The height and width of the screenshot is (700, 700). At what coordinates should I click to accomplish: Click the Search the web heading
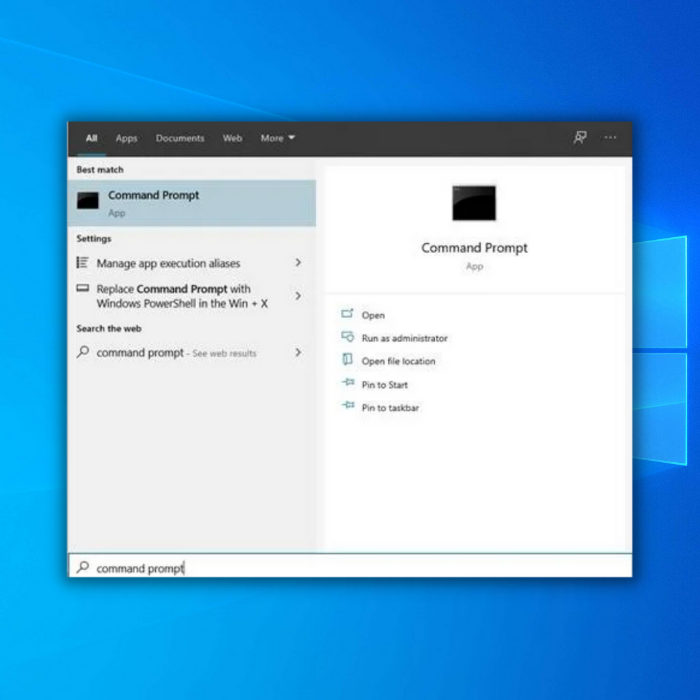pos(109,329)
